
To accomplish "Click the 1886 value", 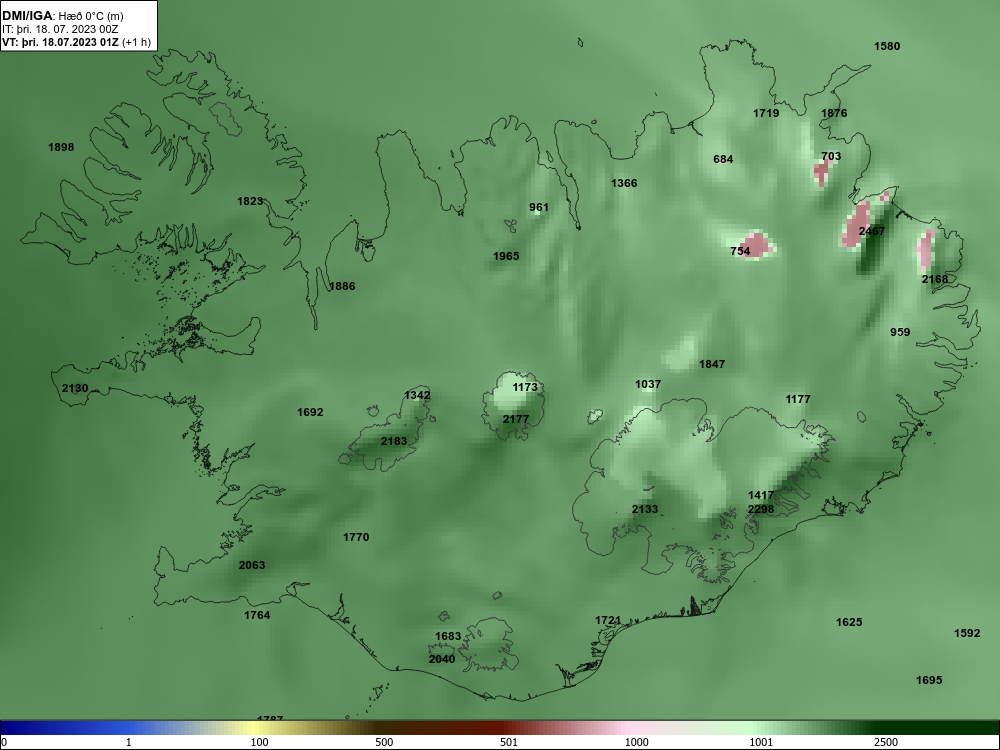I will [x=341, y=286].
